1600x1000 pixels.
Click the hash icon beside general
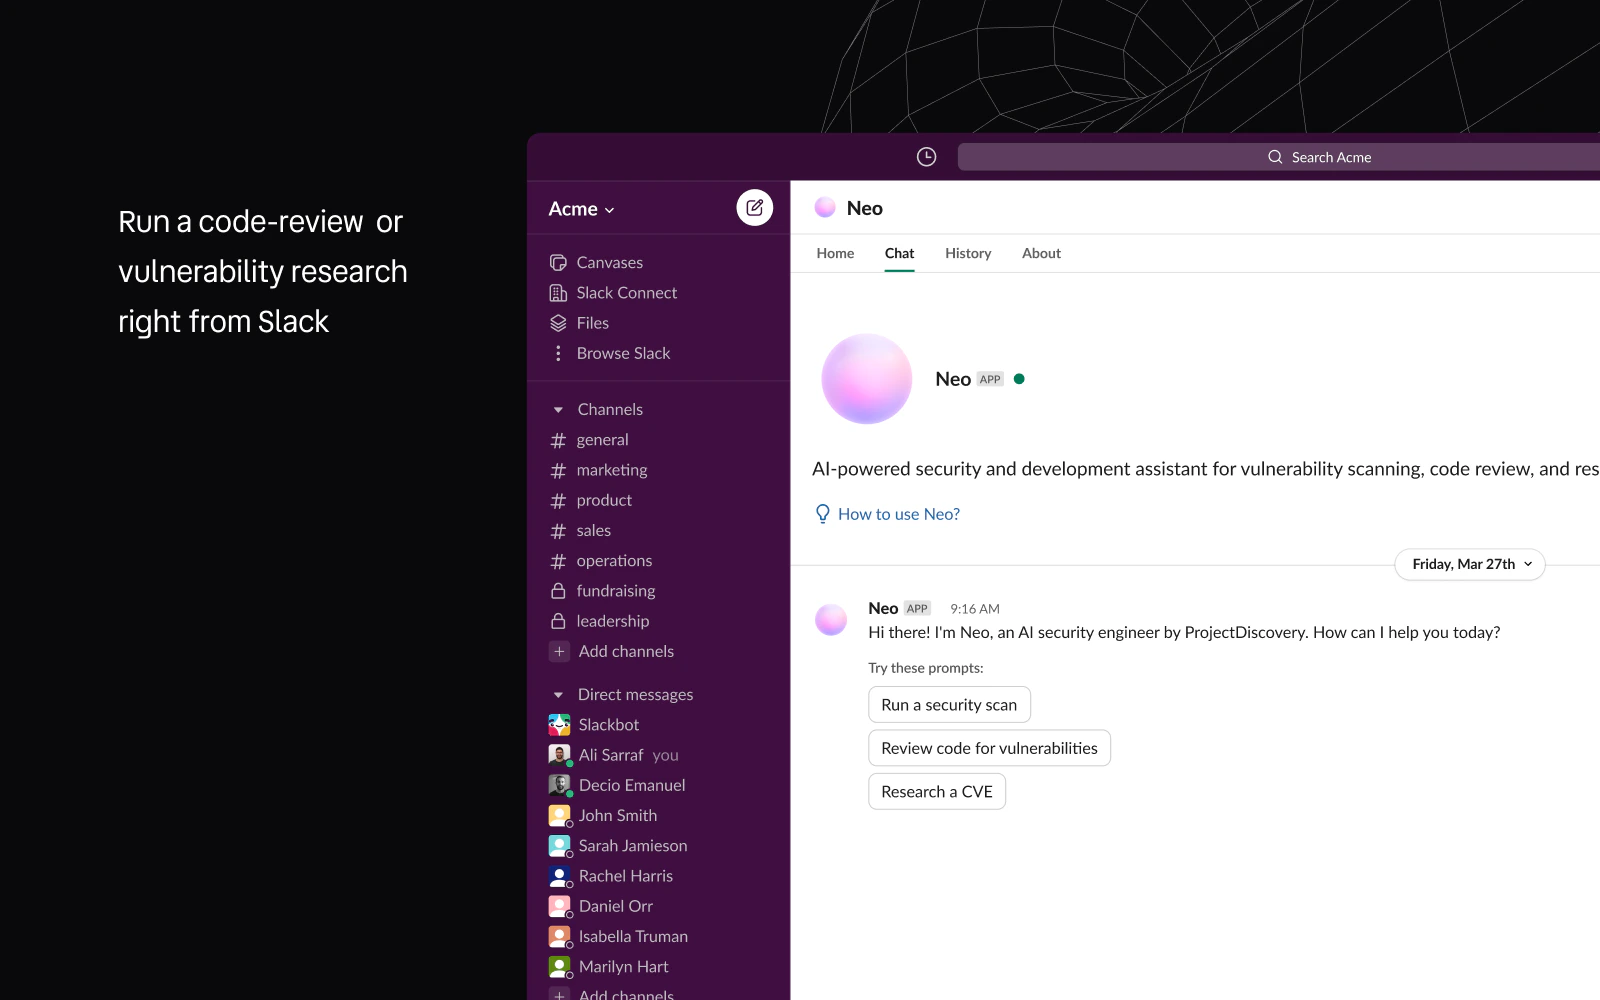click(x=558, y=440)
